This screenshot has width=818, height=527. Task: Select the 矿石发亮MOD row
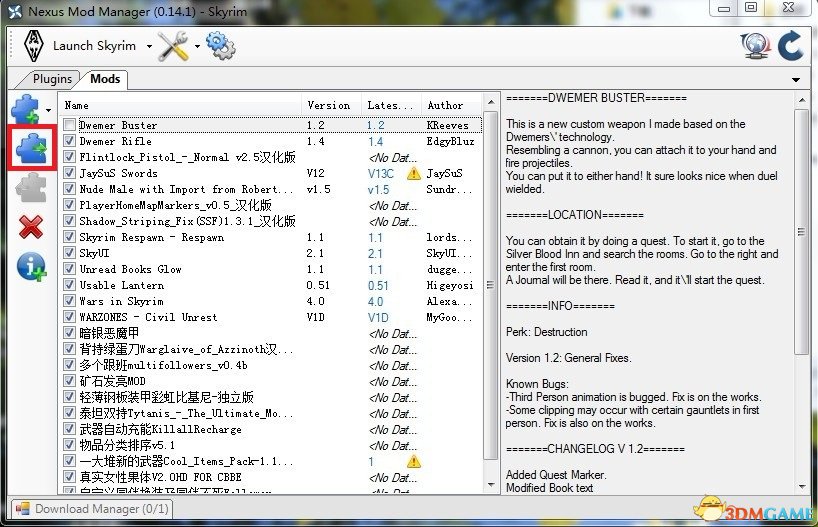(x=271, y=381)
